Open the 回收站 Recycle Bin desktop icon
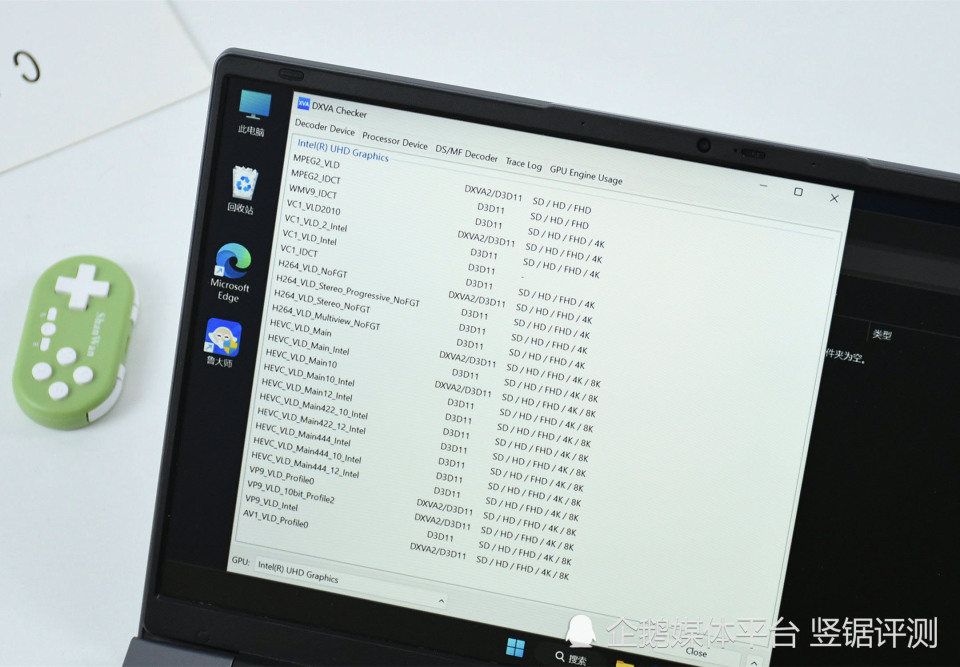Screen dimensions: 960x667 pyautogui.click(x=242, y=190)
